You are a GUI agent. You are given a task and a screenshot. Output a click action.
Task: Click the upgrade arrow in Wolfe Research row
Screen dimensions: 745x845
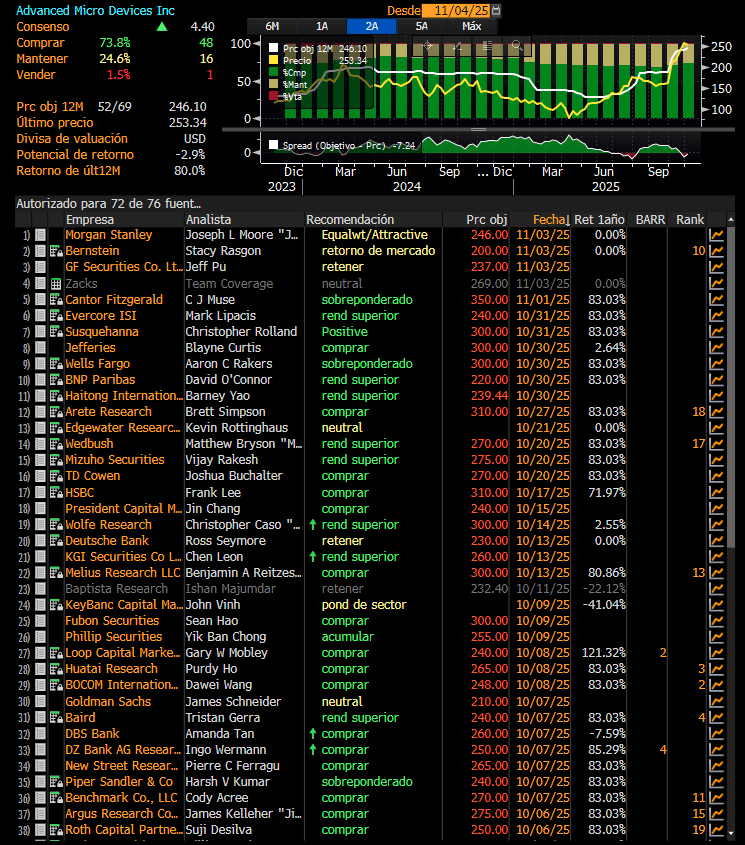tap(313, 524)
